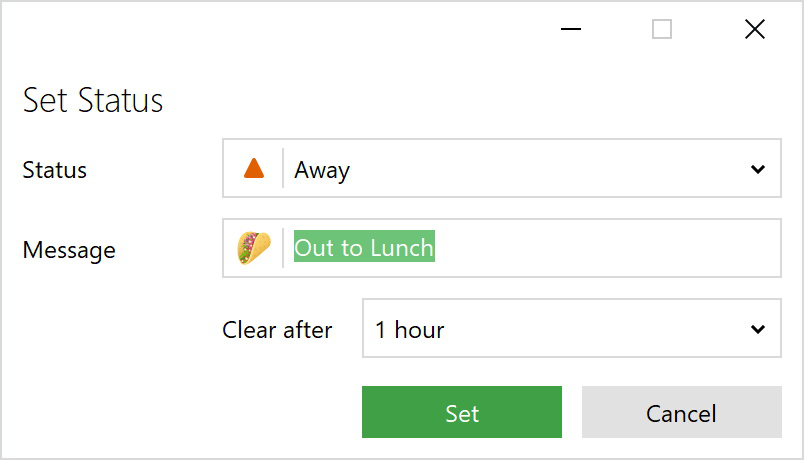Screen dimensions: 804x460
Task: Expand the Clear after dropdown arrow
Action: tap(757, 329)
